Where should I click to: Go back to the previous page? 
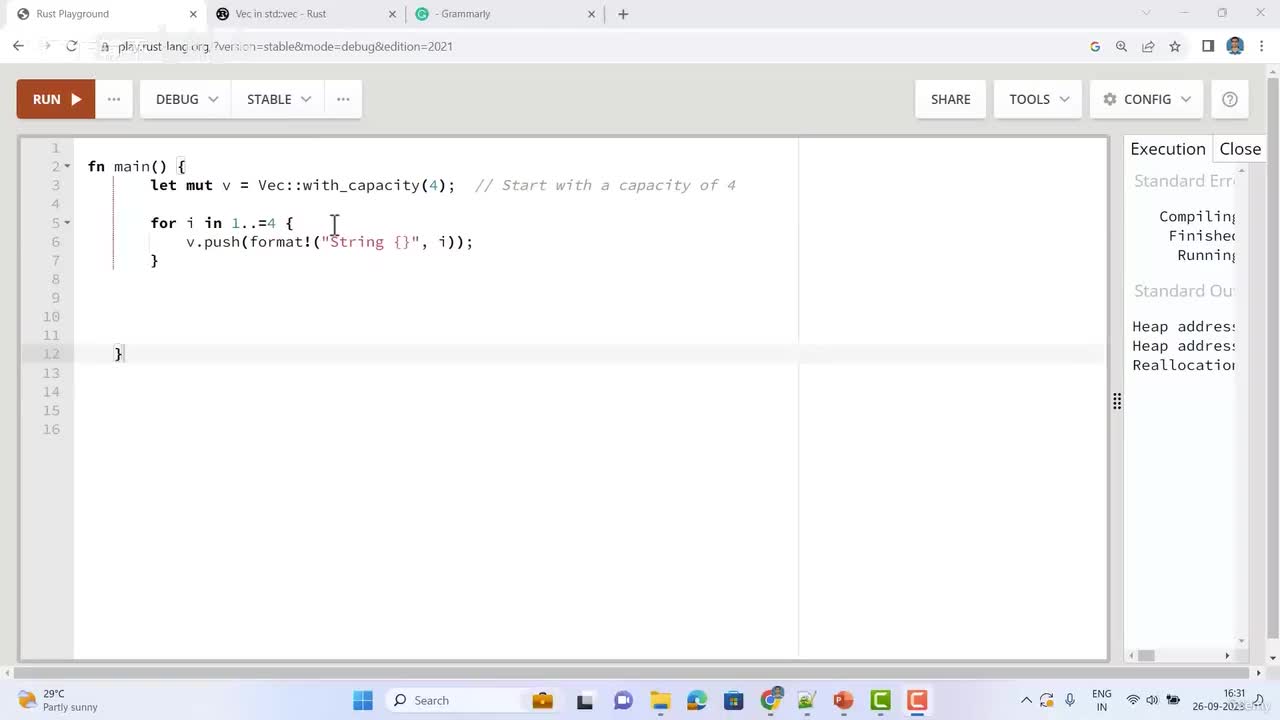pyautogui.click(x=18, y=46)
